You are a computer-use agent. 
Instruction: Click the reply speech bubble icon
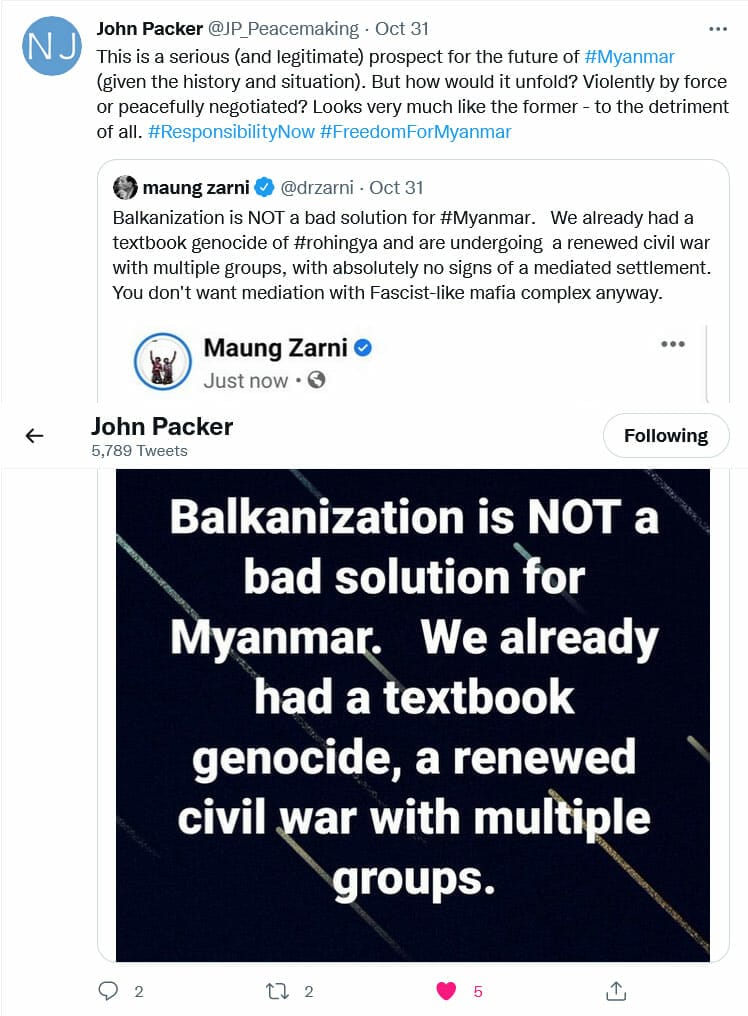[x=109, y=990]
